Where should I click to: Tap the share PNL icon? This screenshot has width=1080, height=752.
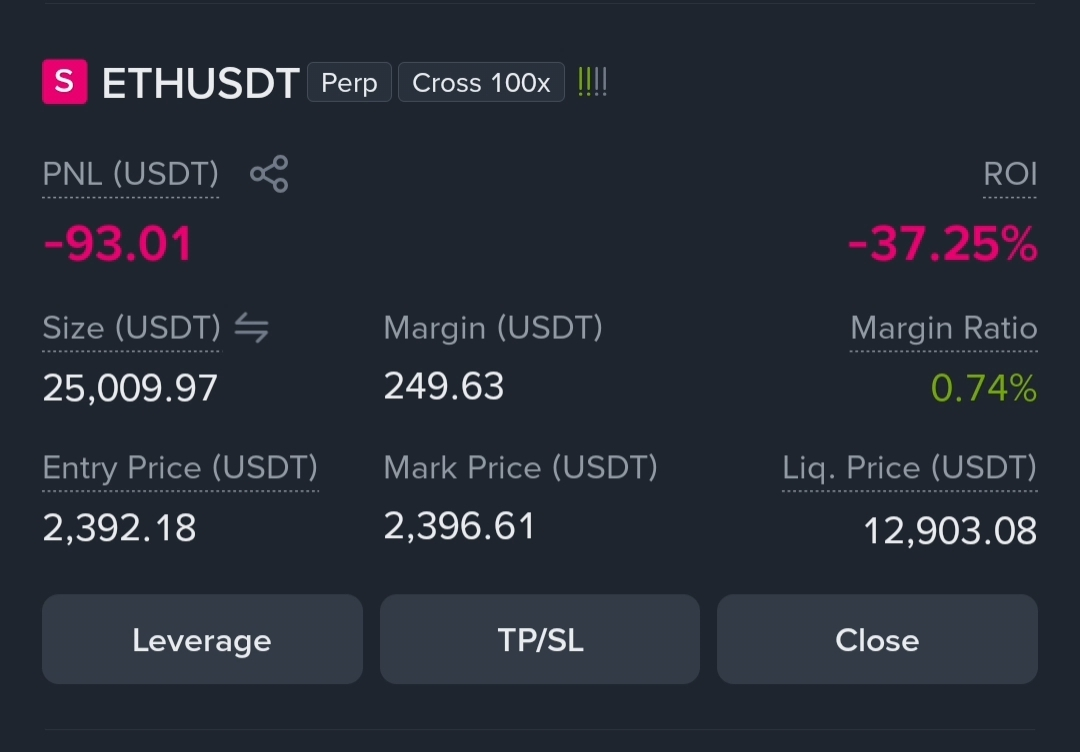(x=269, y=174)
